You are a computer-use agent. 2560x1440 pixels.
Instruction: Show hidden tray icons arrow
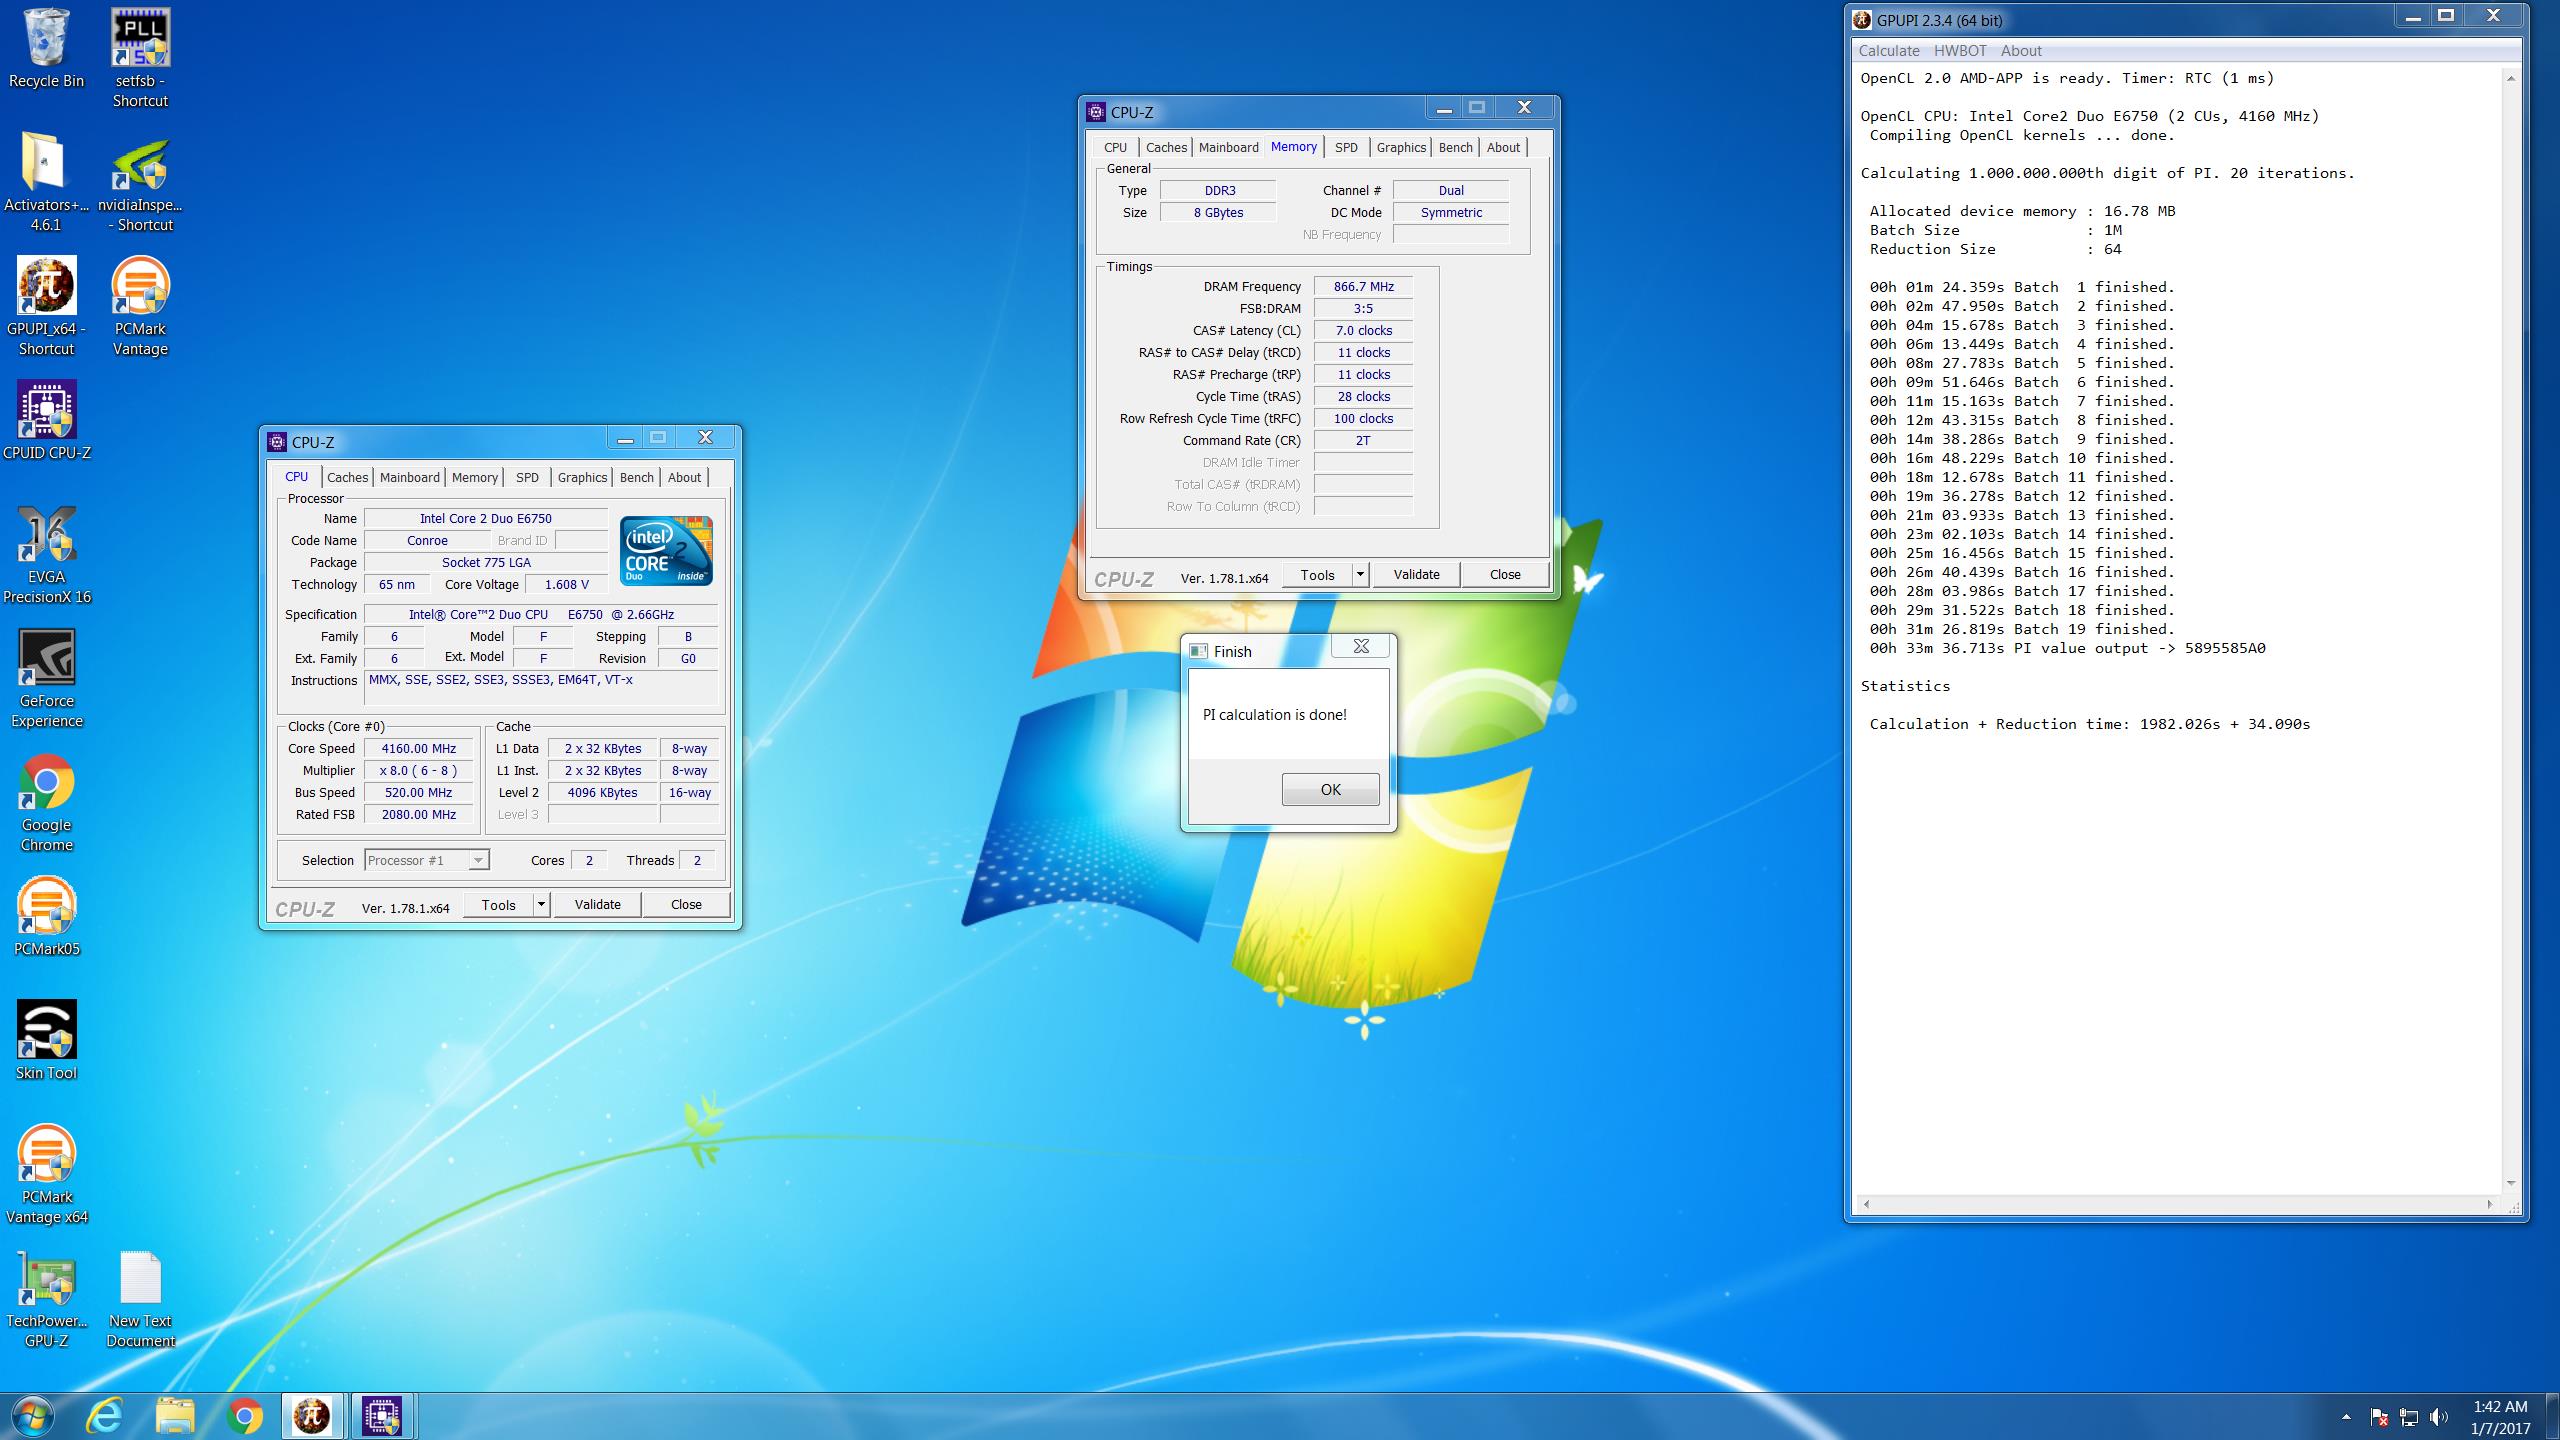pos(2346,1417)
